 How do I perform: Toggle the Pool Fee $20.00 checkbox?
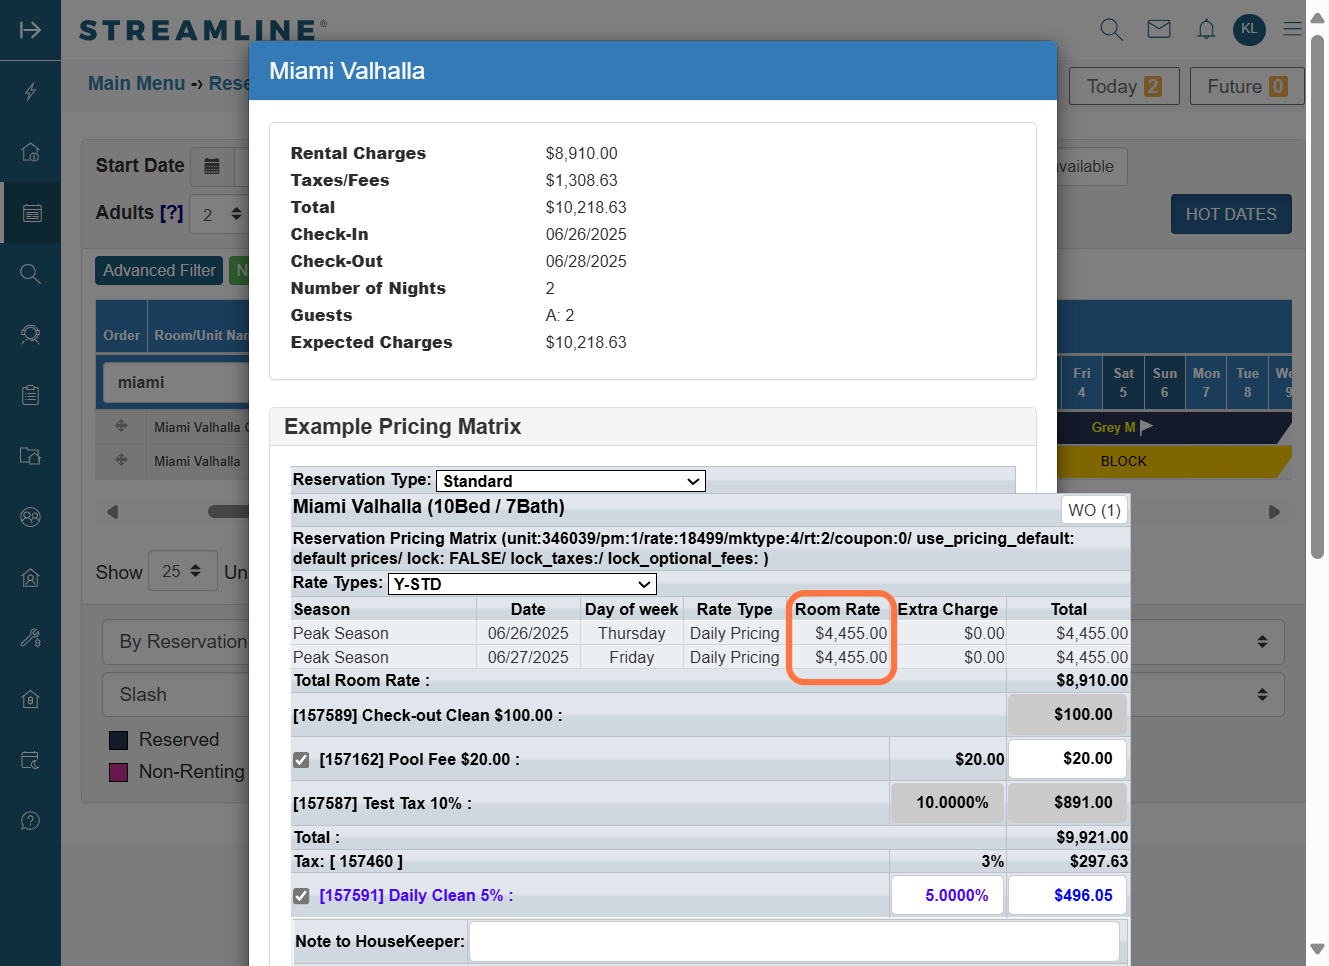pyautogui.click(x=301, y=760)
